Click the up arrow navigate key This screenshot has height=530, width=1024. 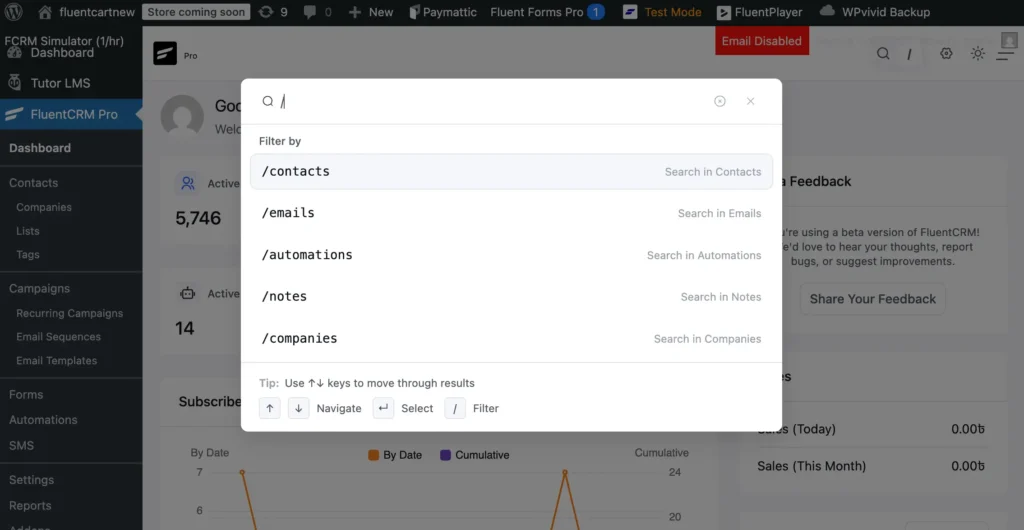point(270,408)
